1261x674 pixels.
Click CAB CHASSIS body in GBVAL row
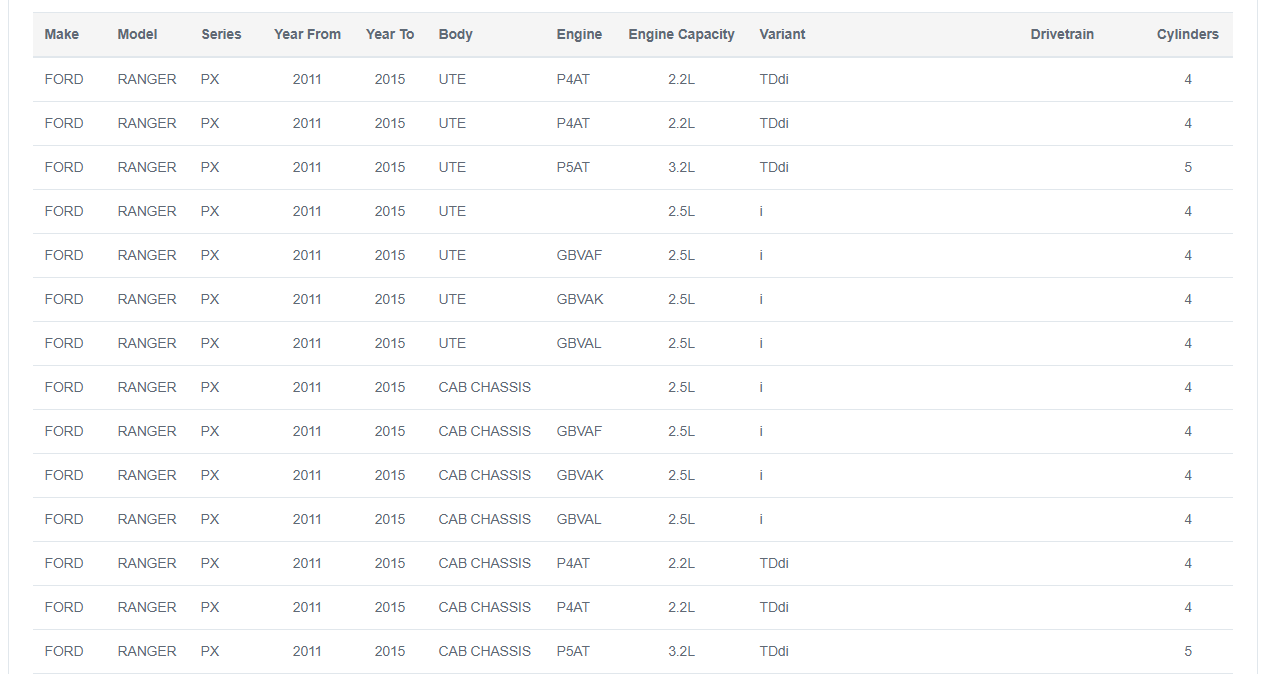pyautogui.click(x=485, y=519)
